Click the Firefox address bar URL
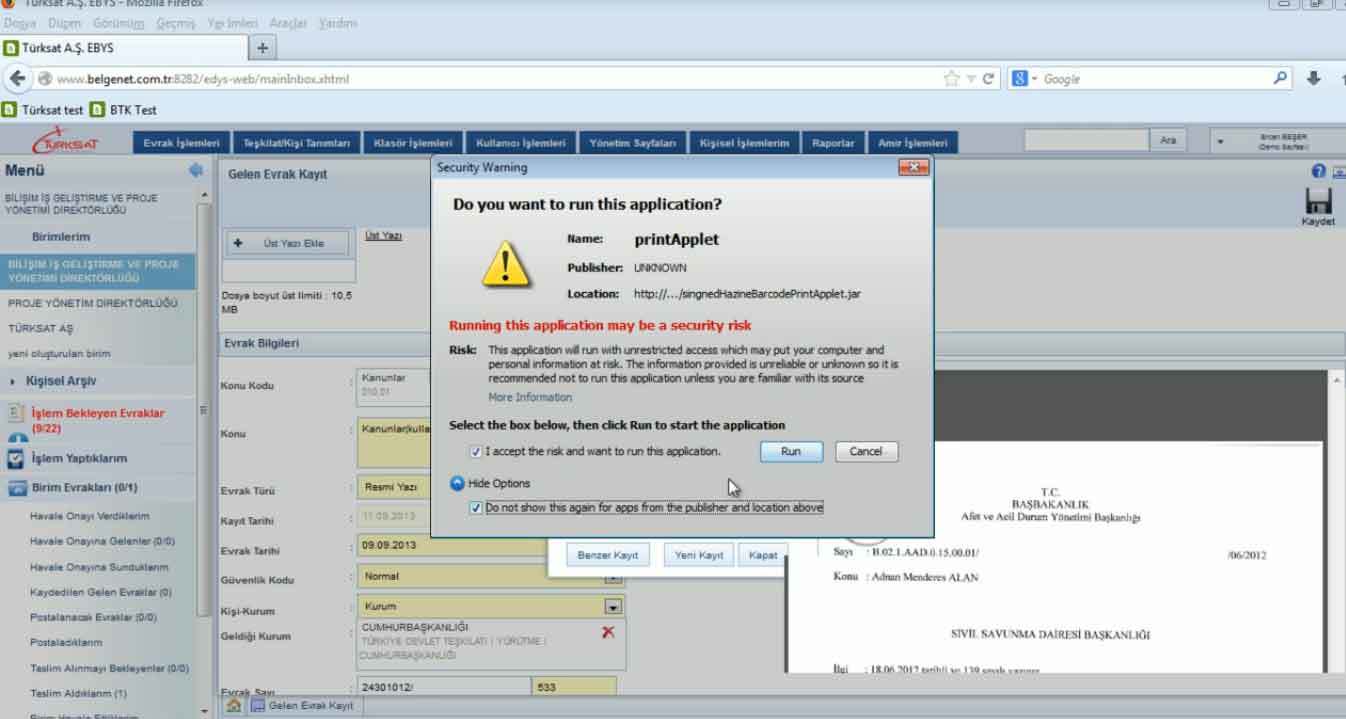Image resolution: width=1346 pixels, height=719 pixels. click(203, 79)
